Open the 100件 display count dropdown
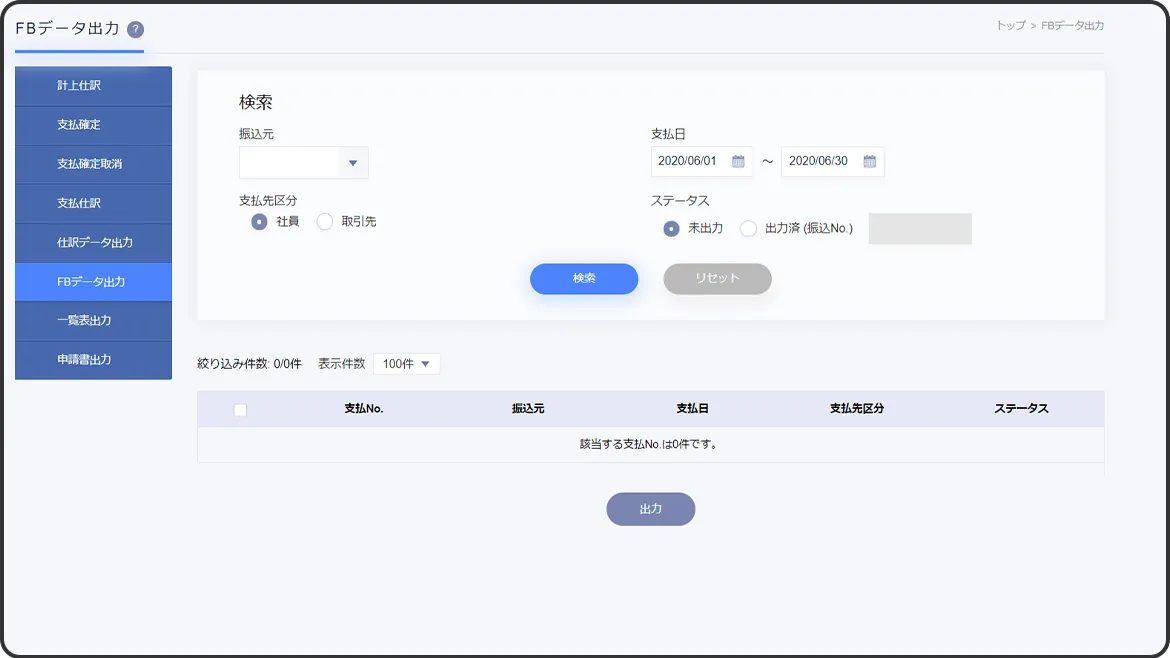Viewport: 1170px width, 658px height. click(406, 364)
